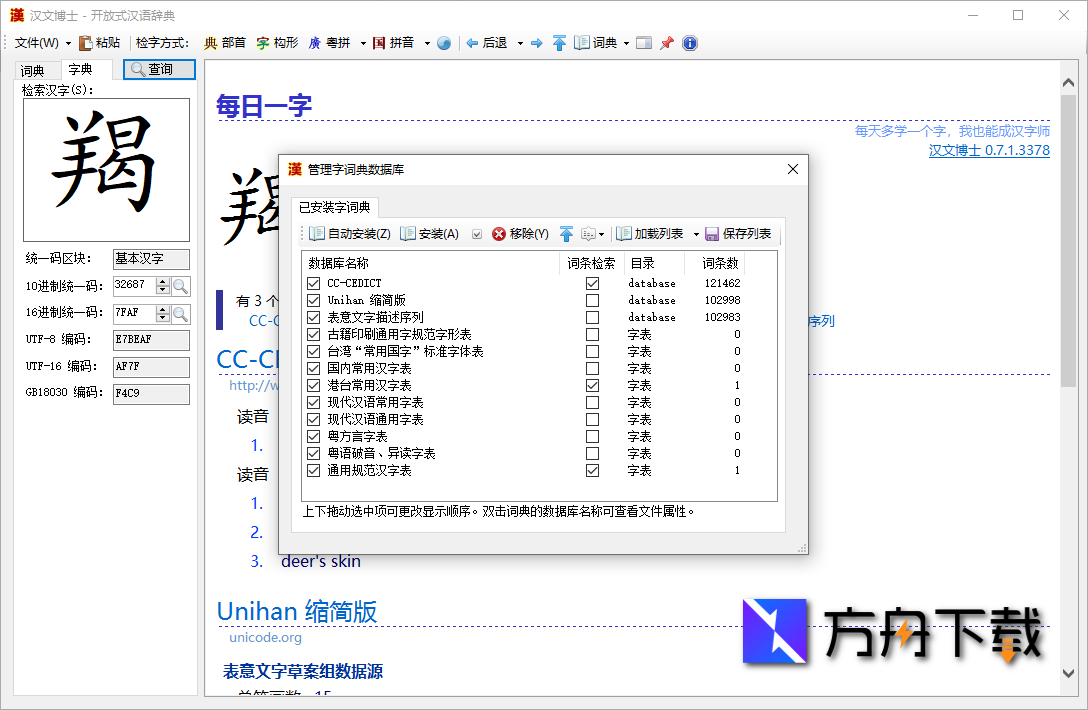
Task: Uncheck the CC-CEDICT database entry
Action: [314, 283]
